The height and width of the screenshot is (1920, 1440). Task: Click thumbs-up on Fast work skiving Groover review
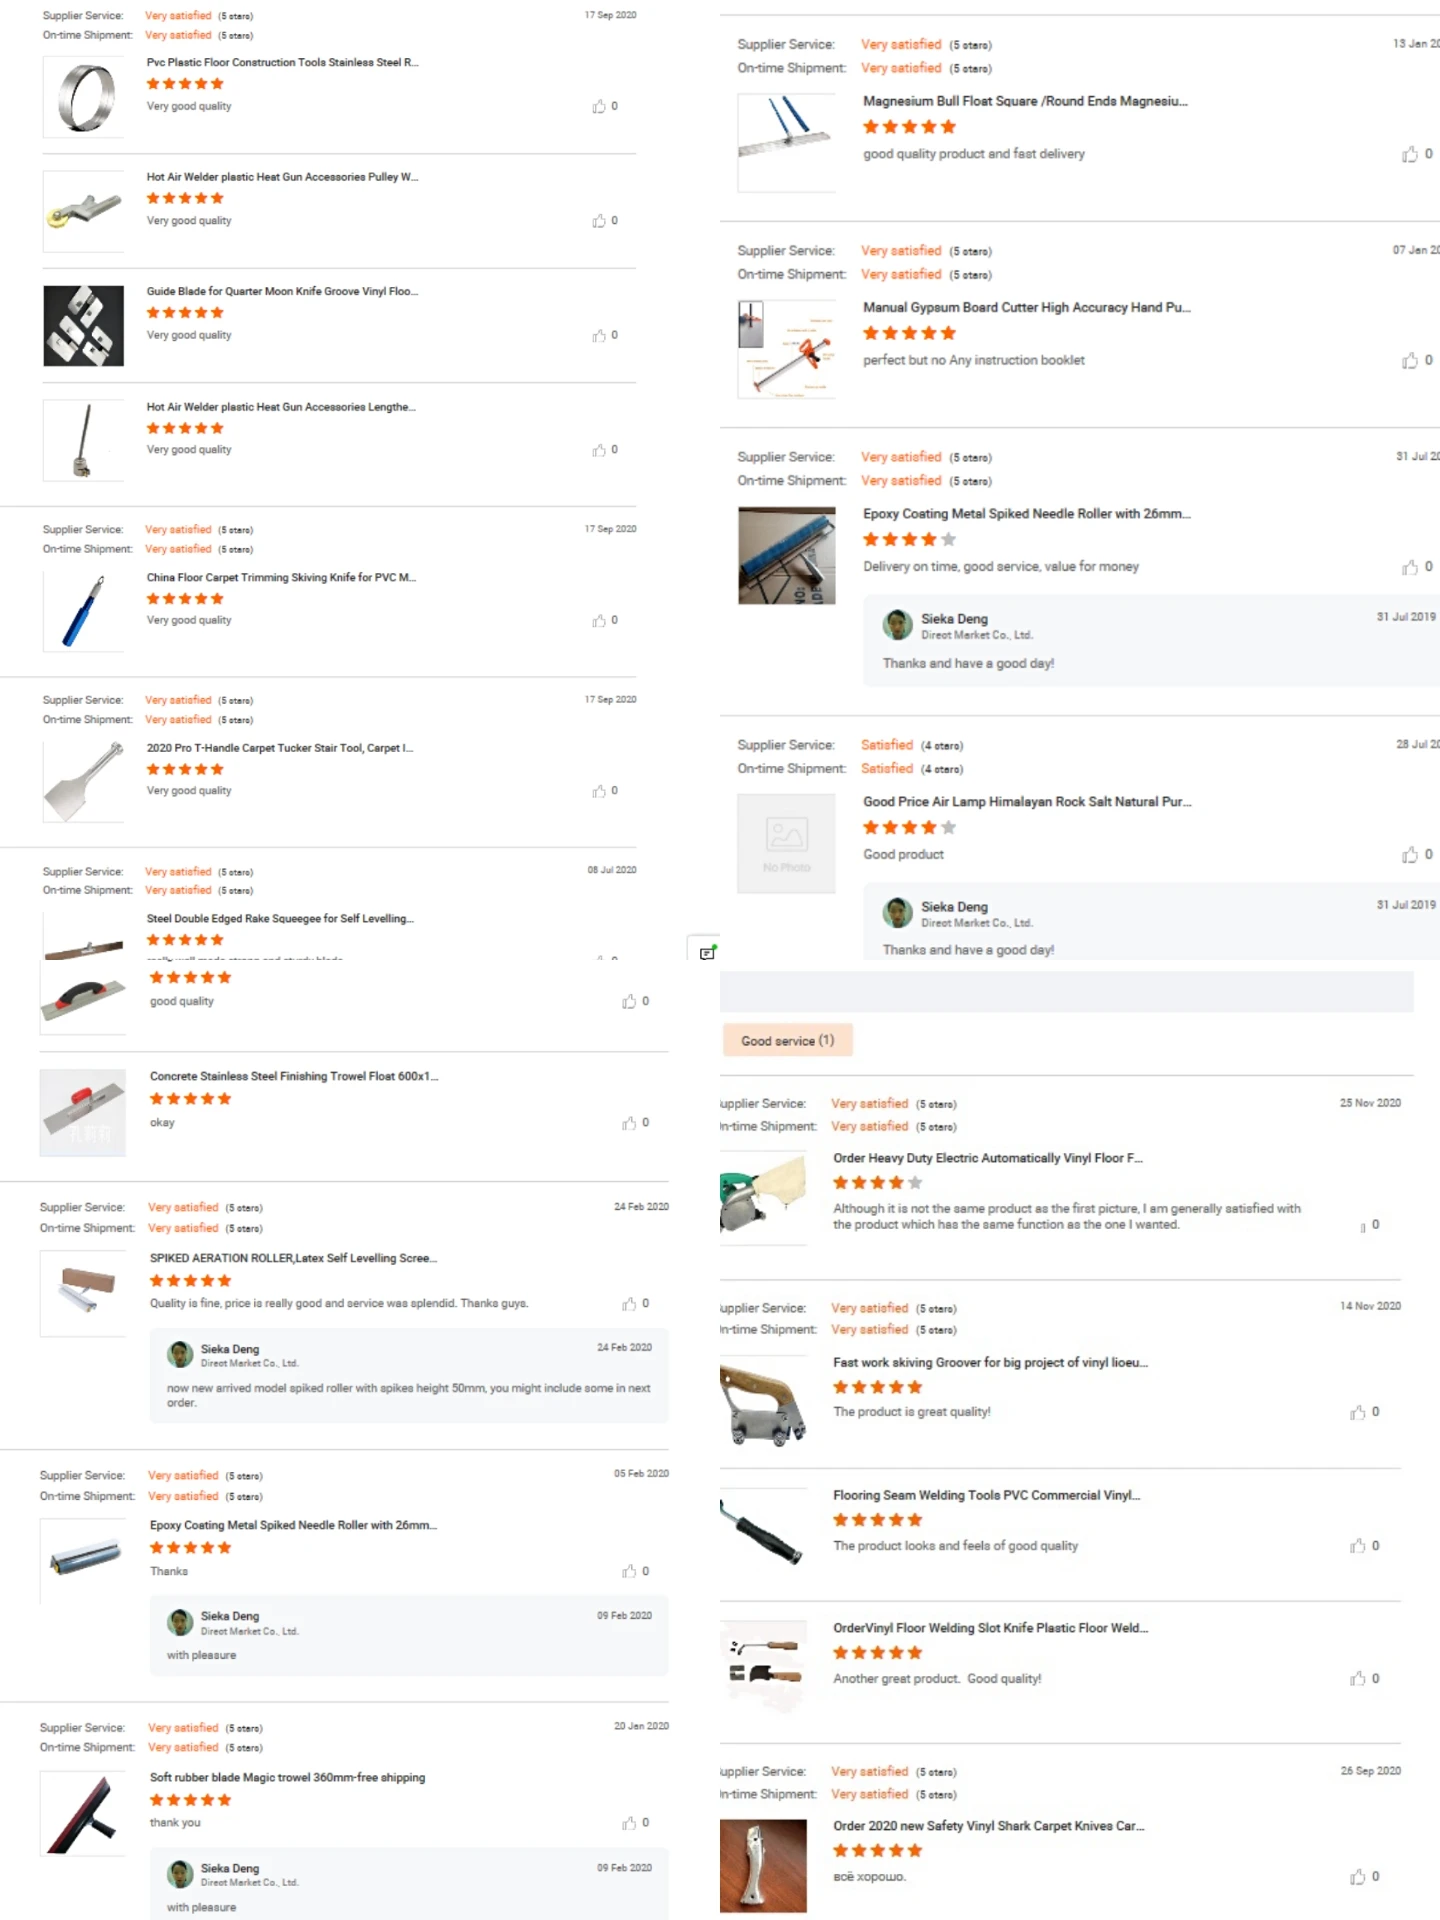click(1358, 1412)
